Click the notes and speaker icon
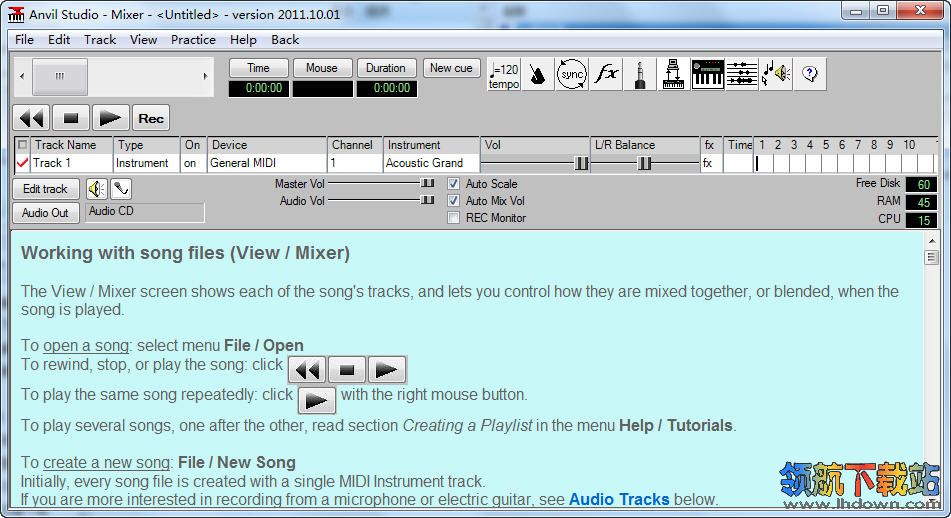Screen dimensions: 951x518 pyautogui.click(x=776, y=75)
